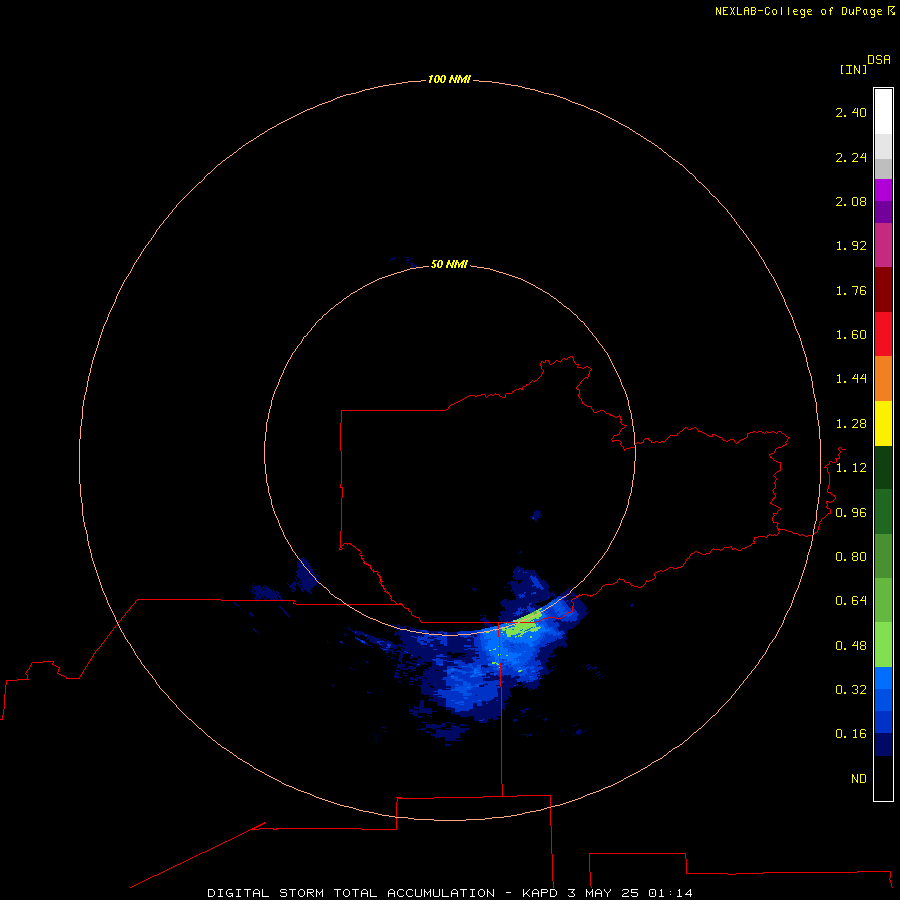Click the 0.96 legend value
This screenshot has height=900, width=900.
pos(851,513)
